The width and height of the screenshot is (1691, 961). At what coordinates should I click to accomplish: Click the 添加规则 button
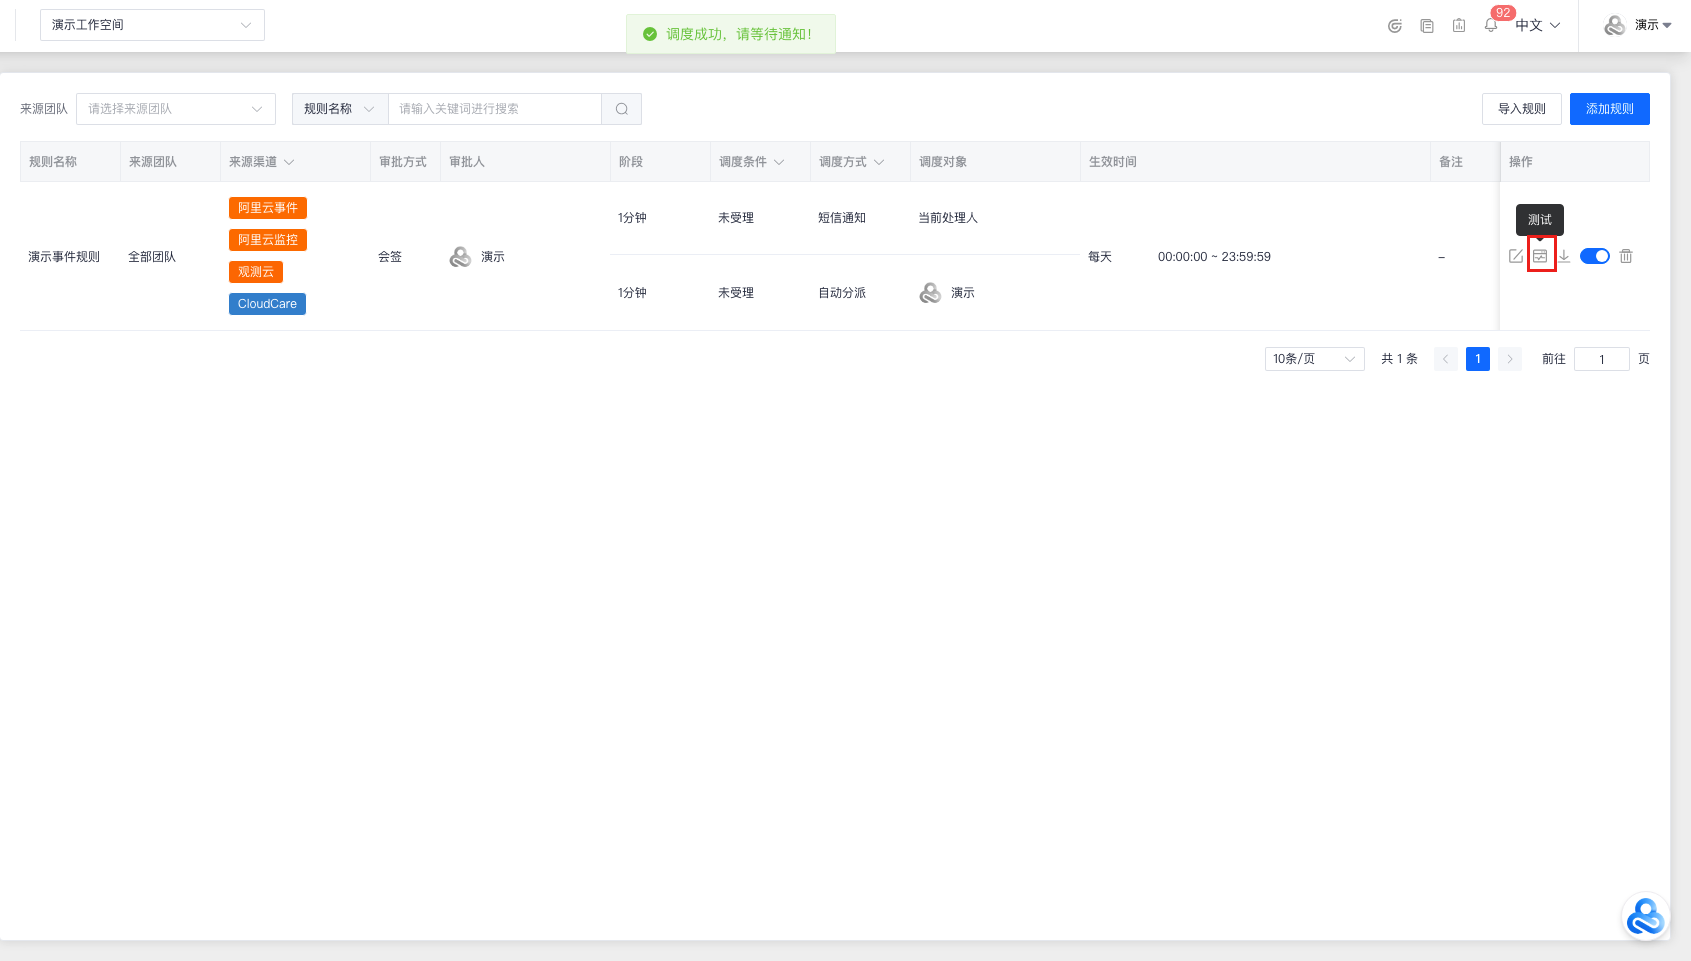(x=1609, y=109)
